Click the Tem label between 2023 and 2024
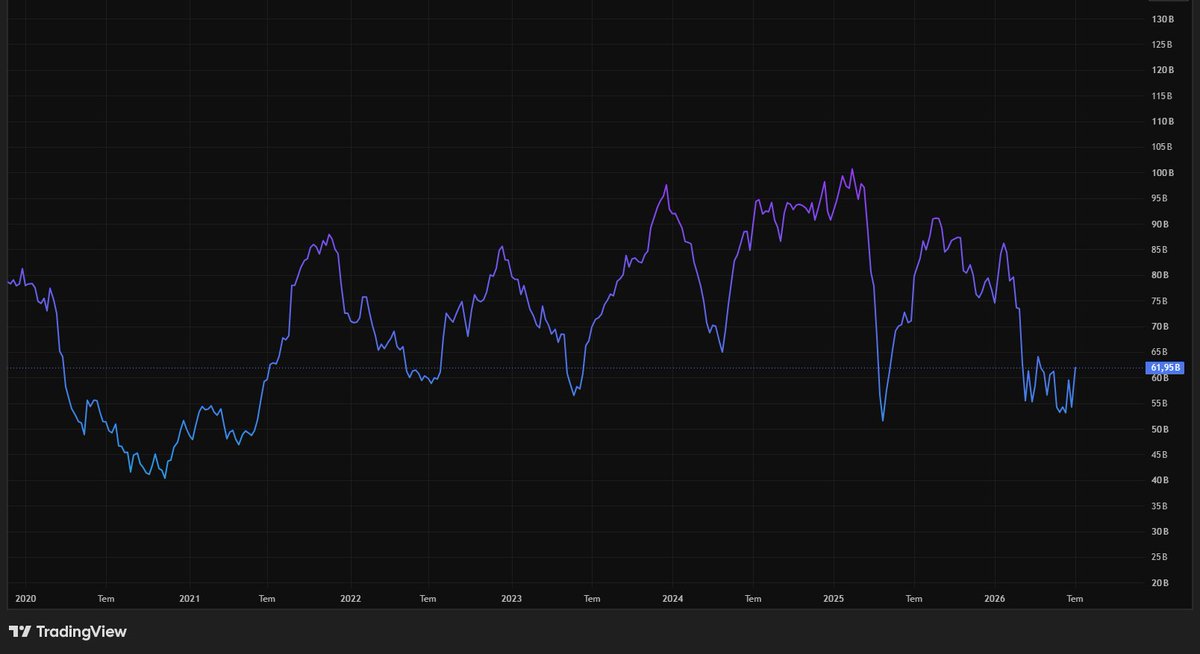 click(x=592, y=599)
